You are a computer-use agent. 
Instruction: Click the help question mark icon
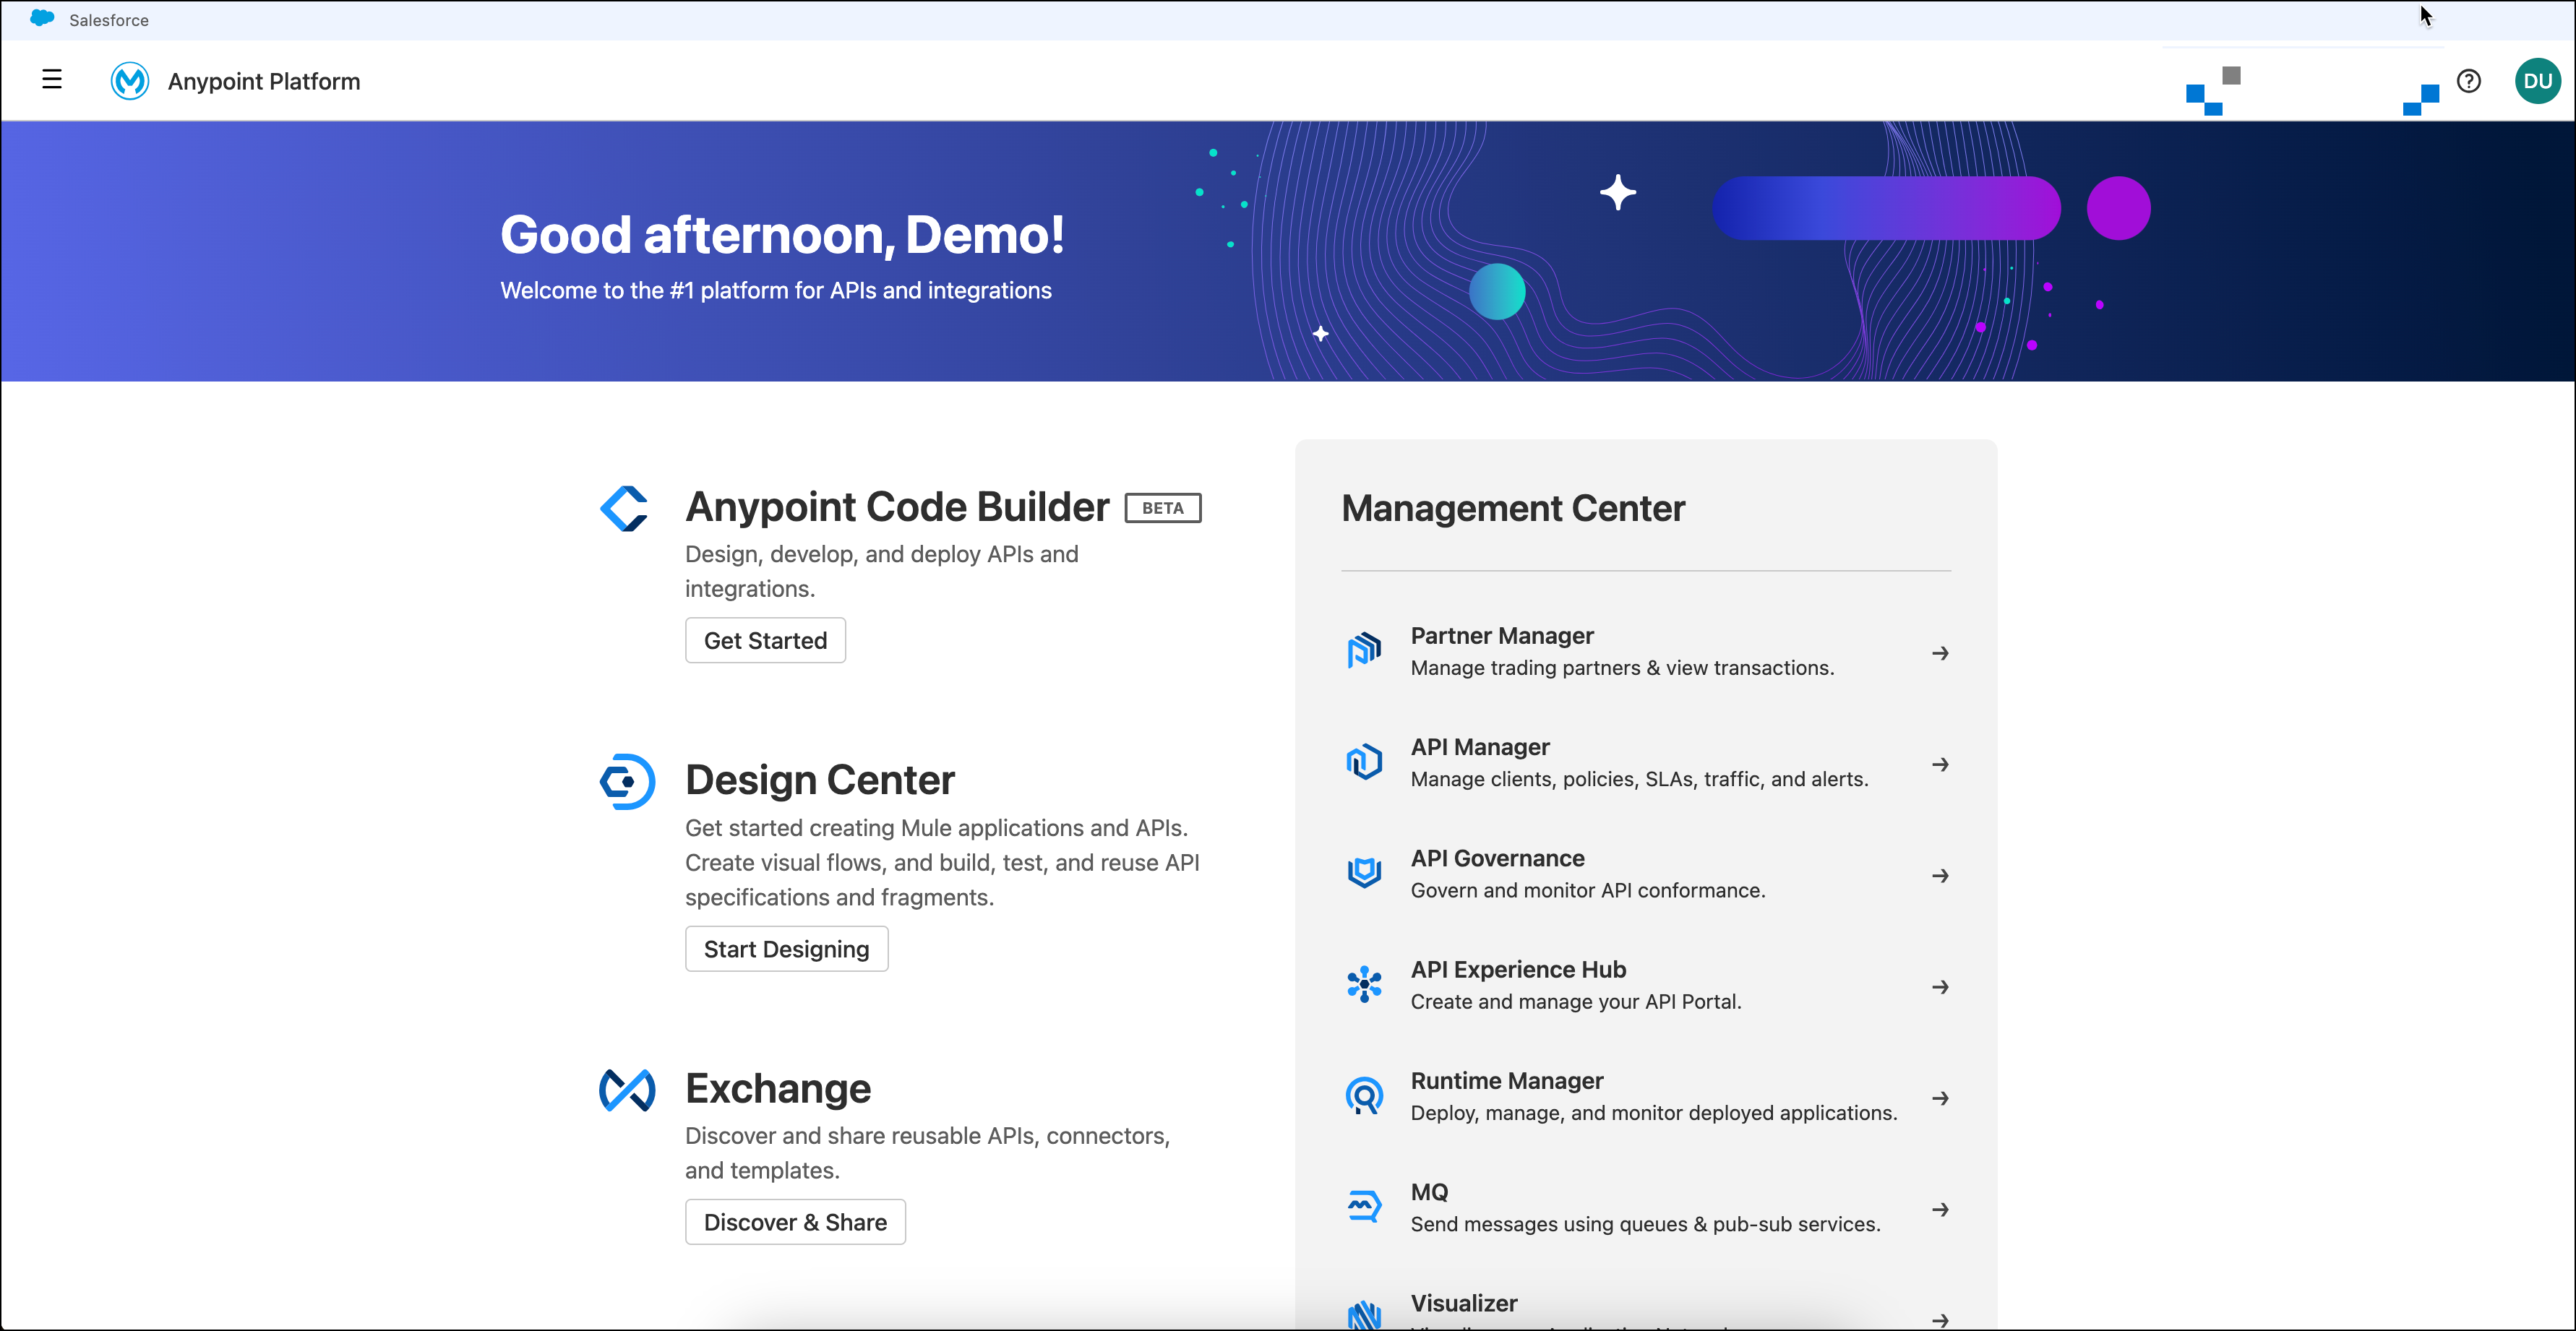pos(2469,79)
